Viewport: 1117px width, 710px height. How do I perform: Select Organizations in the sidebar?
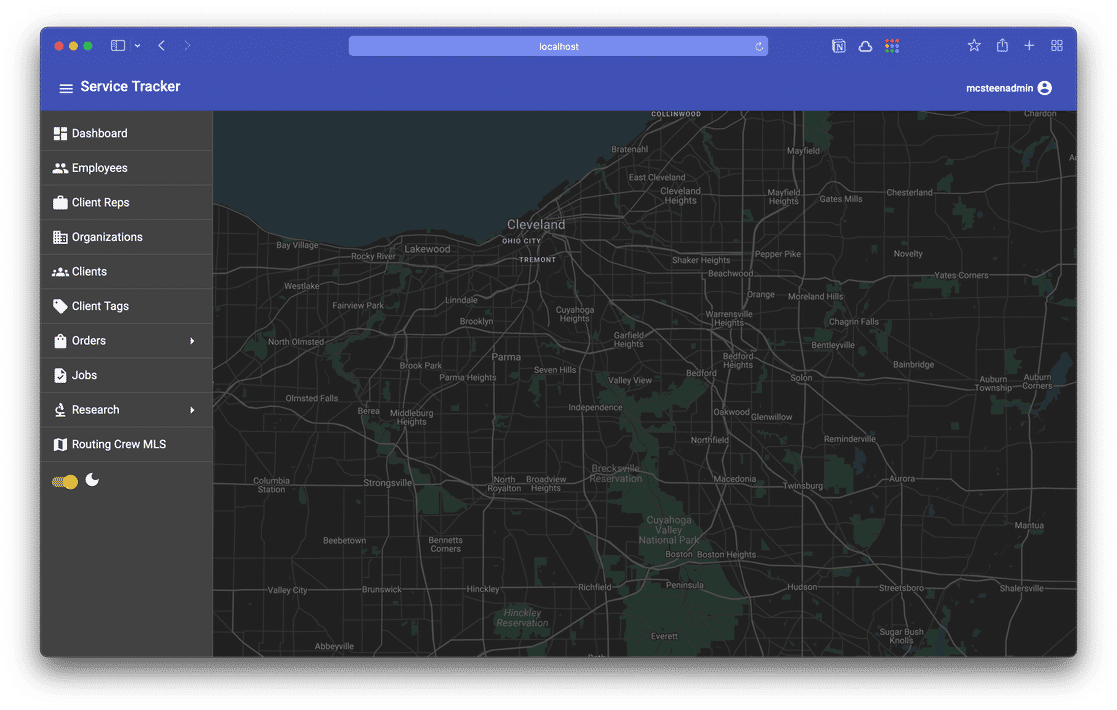click(x=126, y=237)
